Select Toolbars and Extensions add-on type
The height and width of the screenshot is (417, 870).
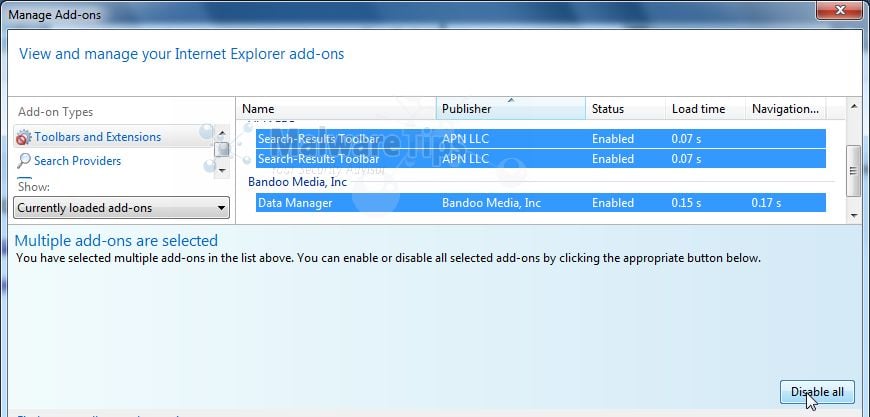[114, 136]
